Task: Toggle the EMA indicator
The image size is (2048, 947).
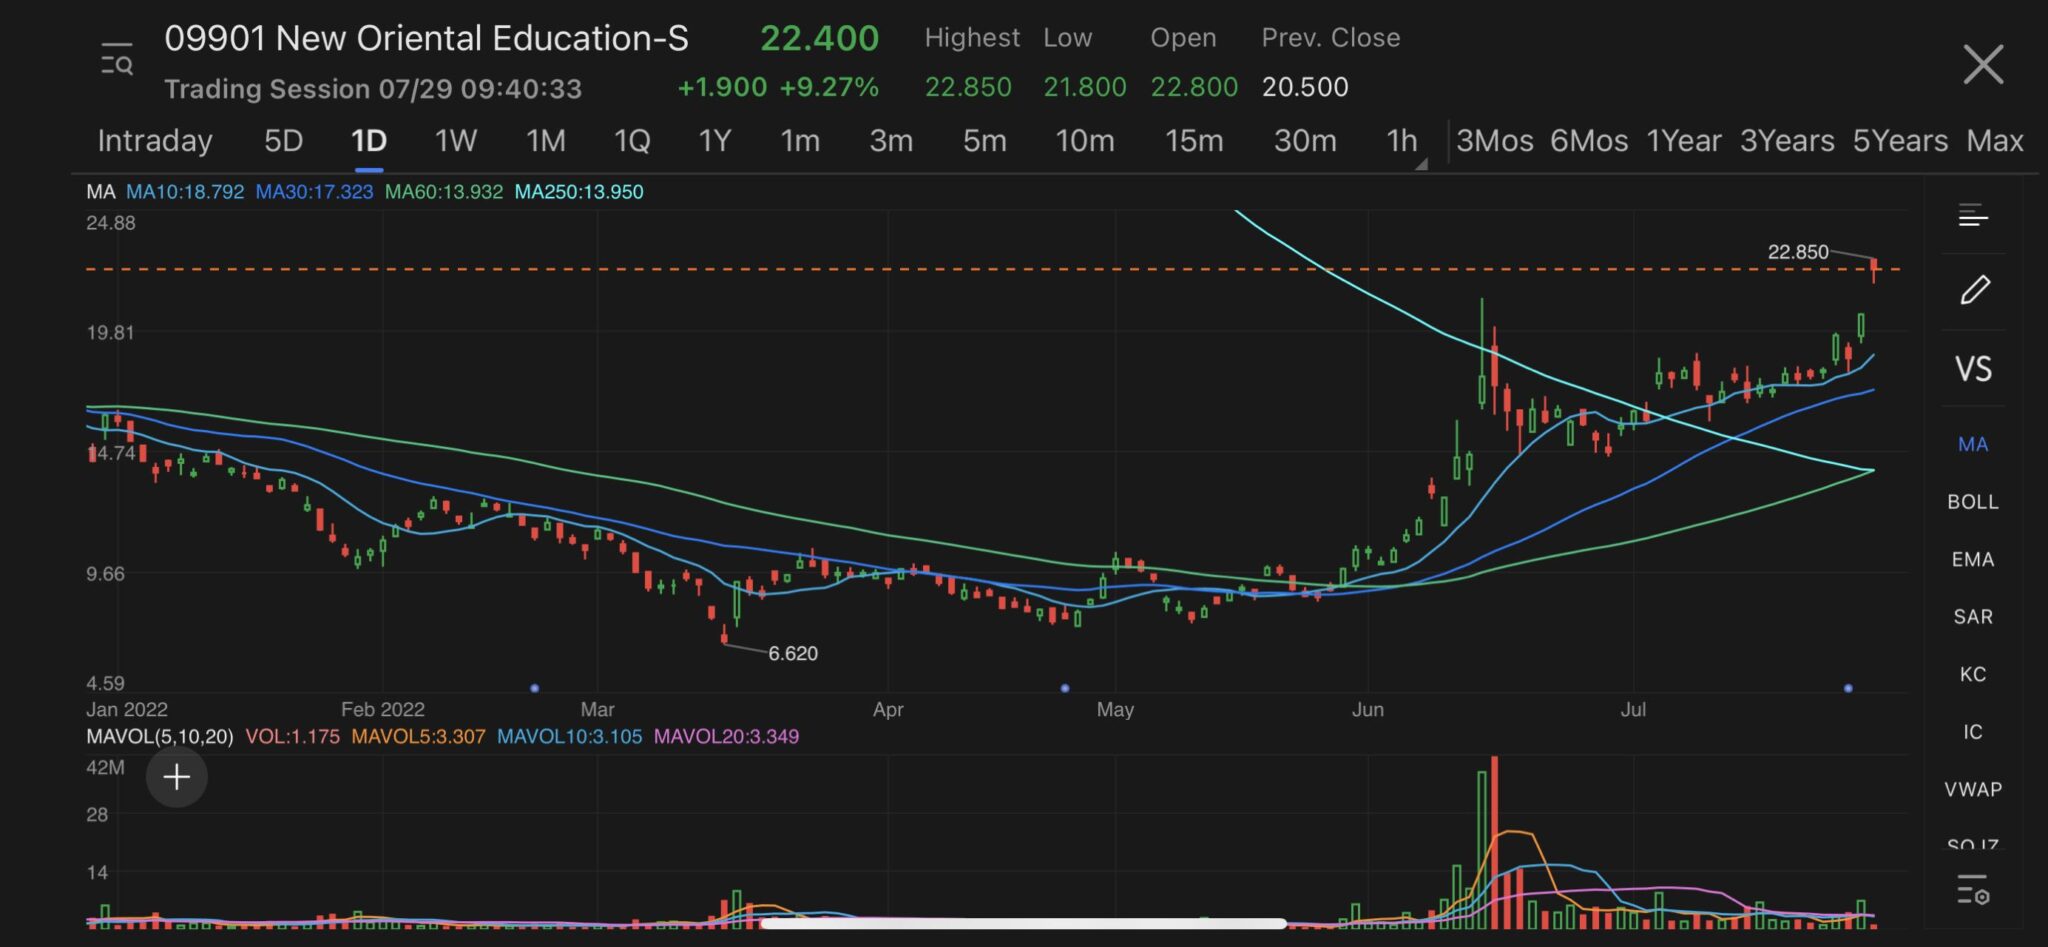Action: tap(1973, 560)
